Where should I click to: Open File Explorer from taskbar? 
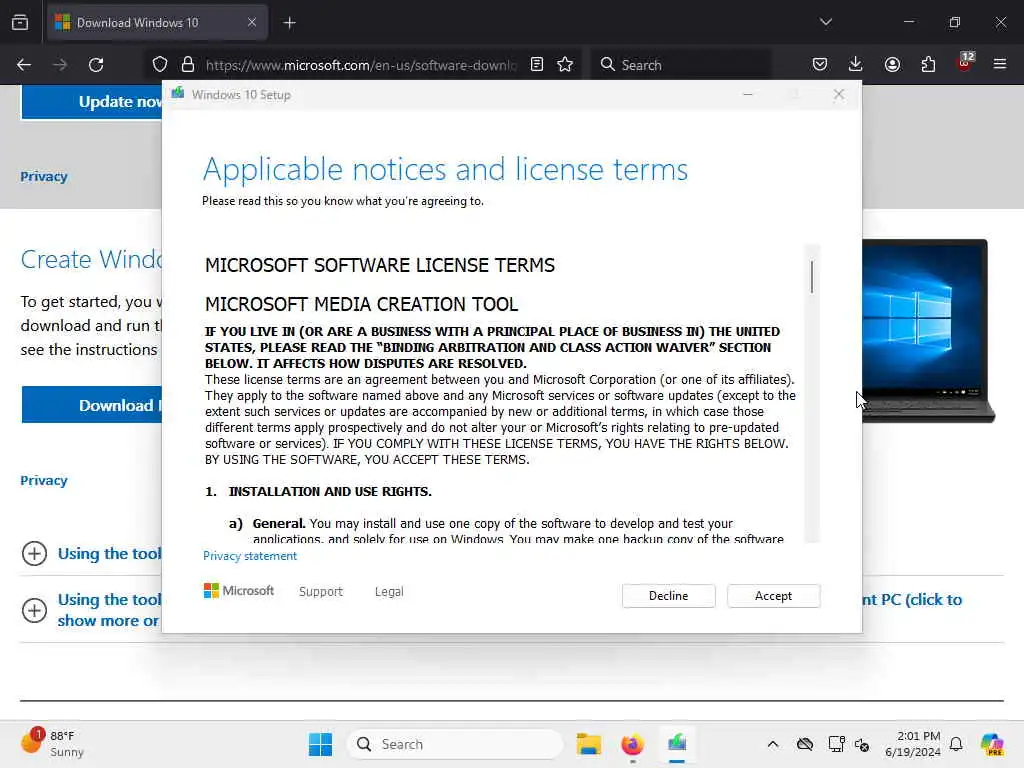click(x=588, y=744)
